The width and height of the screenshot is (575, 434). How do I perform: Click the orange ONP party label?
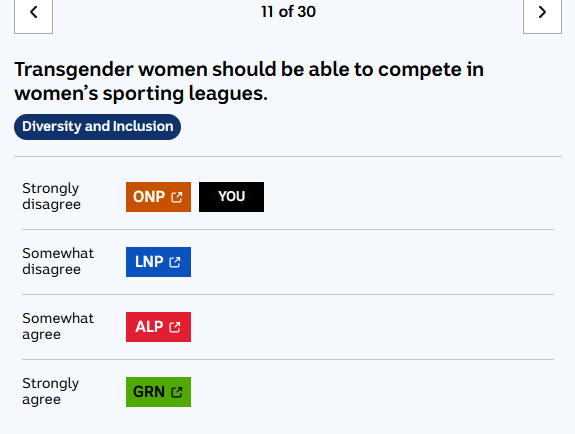[158, 197]
